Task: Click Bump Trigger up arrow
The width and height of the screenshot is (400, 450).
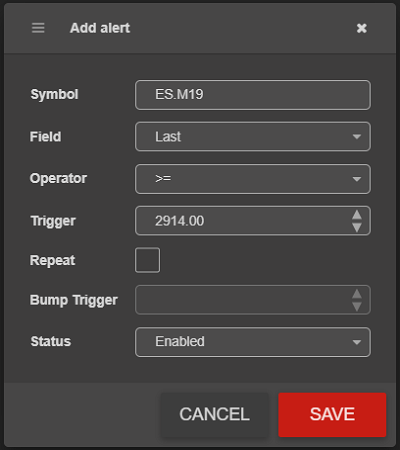Action: [x=357, y=294]
